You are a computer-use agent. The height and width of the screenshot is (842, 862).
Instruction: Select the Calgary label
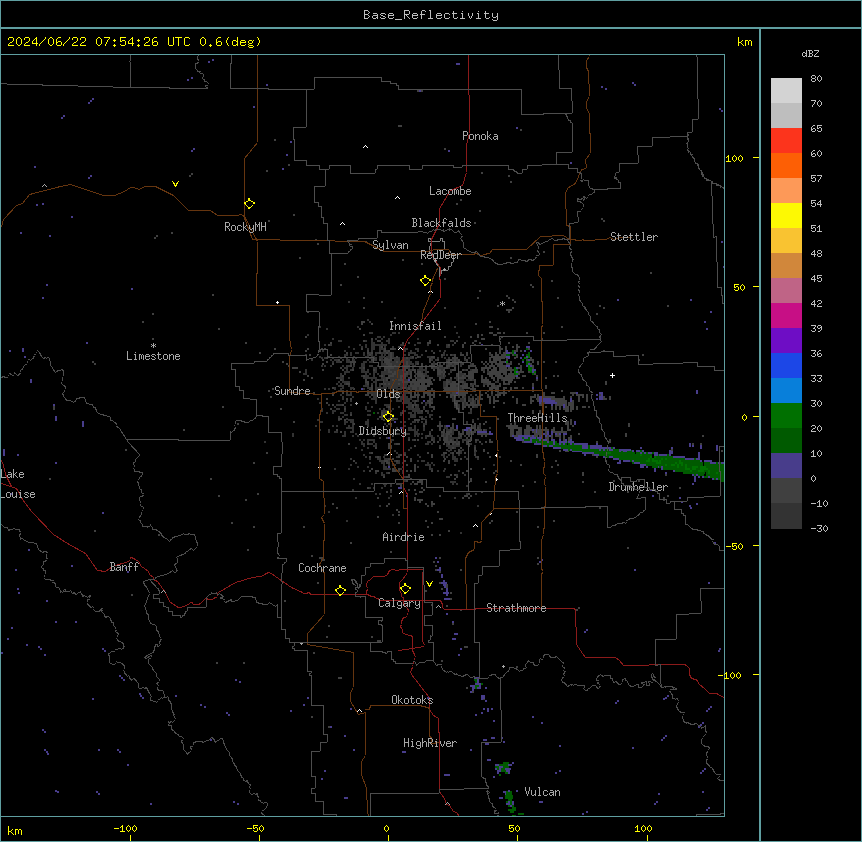coord(399,603)
